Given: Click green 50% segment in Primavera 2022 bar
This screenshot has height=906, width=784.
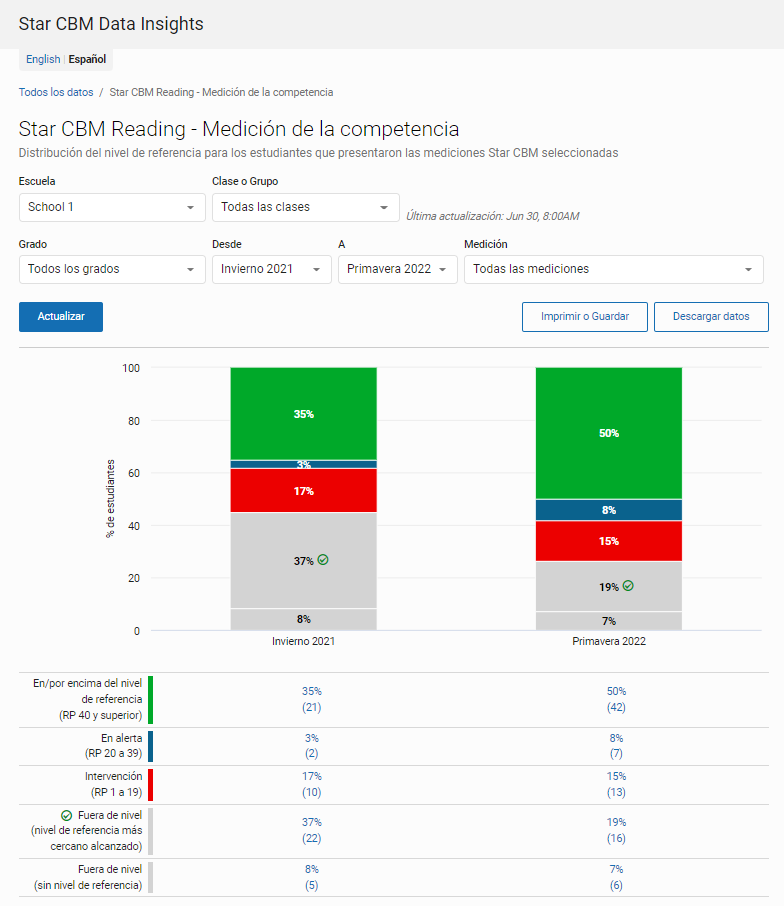Looking at the screenshot, I should click(x=609, y=433).
